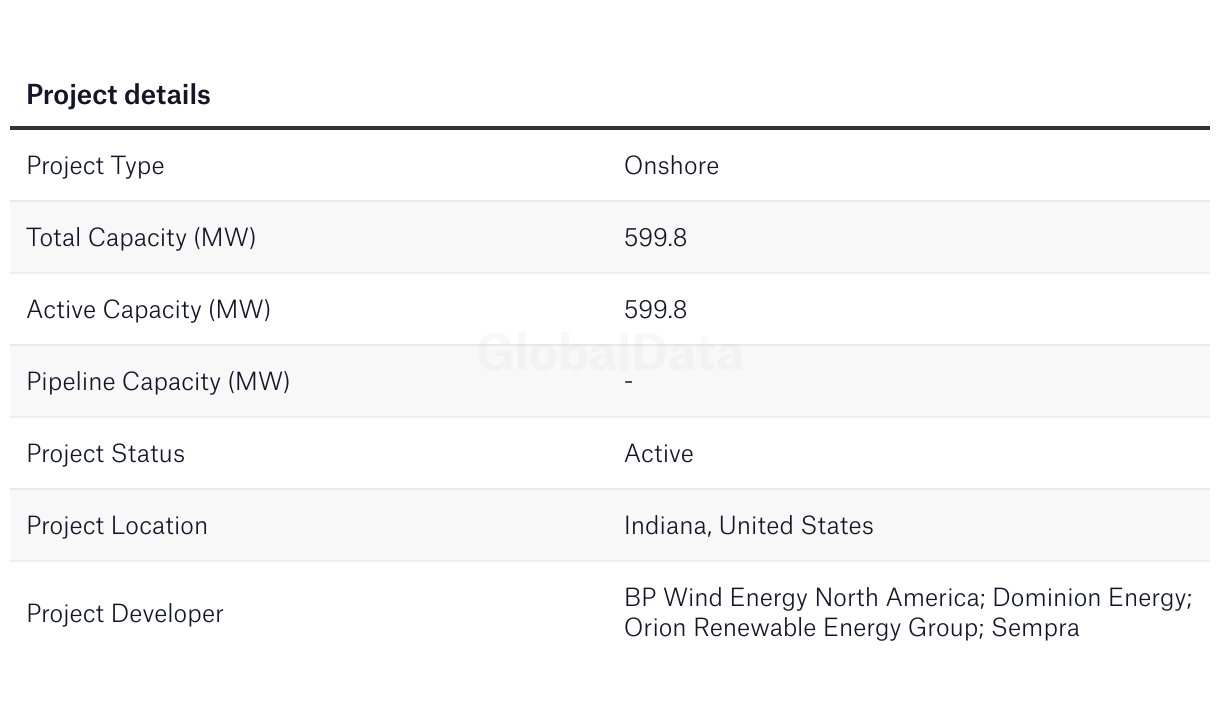Click the Total Capacity value 599.8
This screenshot has height=704, width=1220.
click(655, 238)
